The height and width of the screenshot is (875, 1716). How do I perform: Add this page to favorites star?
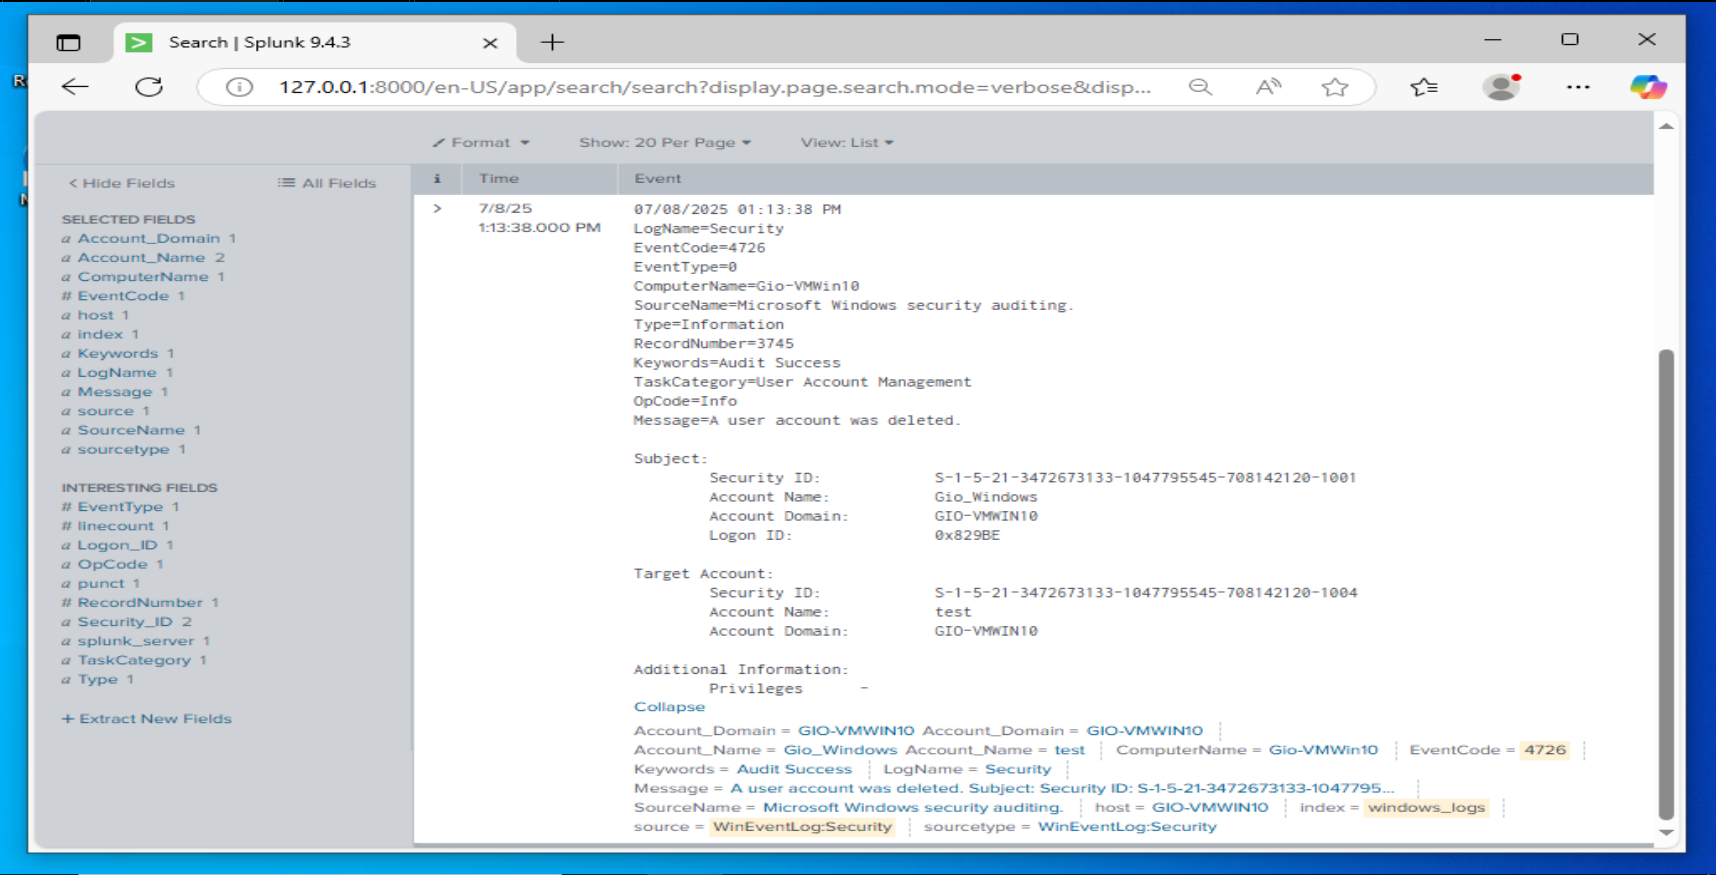(1334, 87)
